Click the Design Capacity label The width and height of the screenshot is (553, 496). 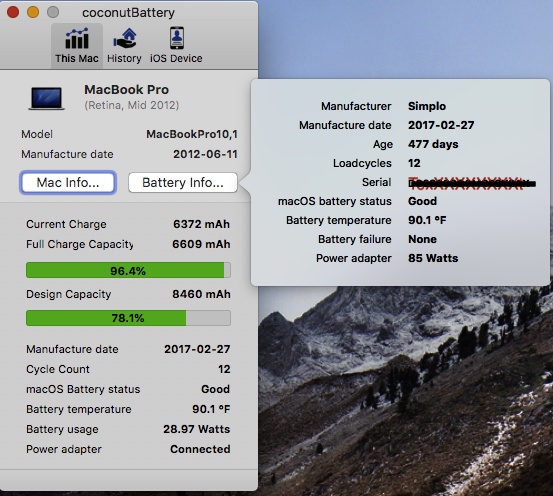click(68, 294)
